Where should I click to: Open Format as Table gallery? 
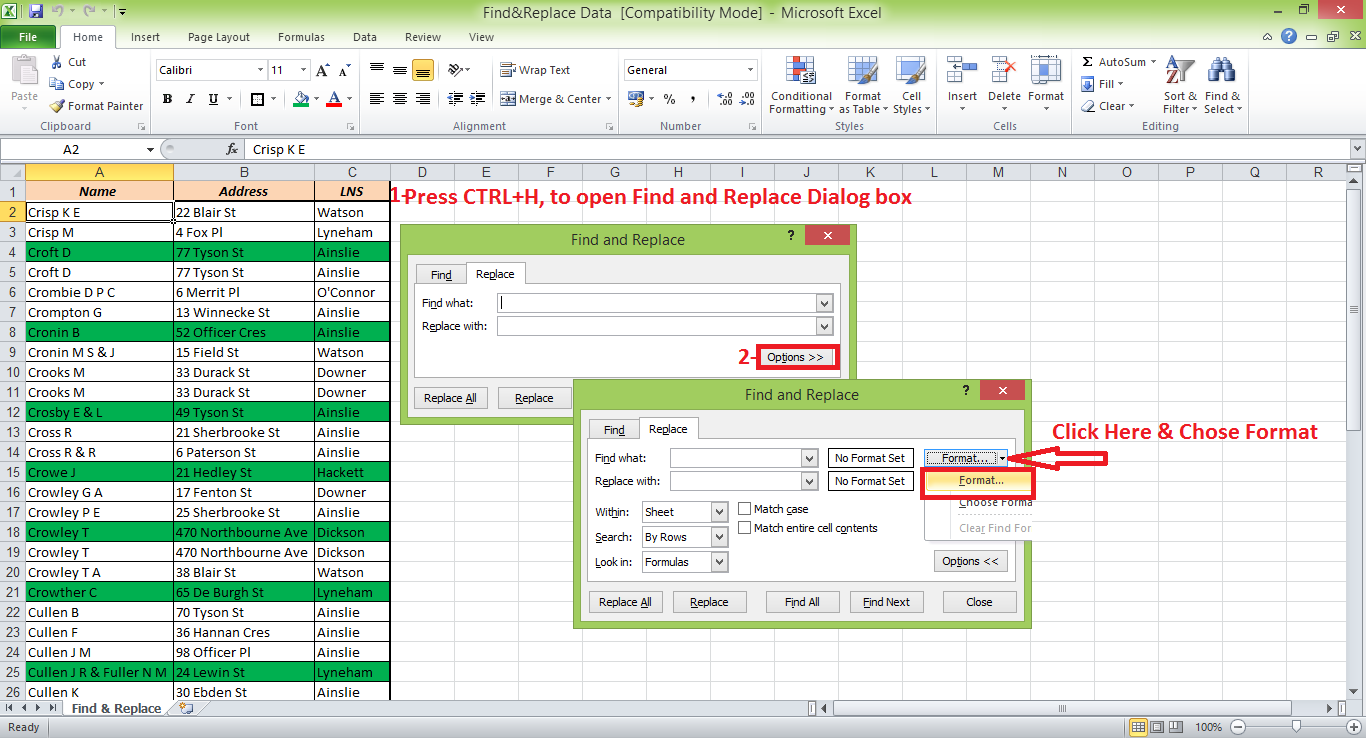coord(863,85)
